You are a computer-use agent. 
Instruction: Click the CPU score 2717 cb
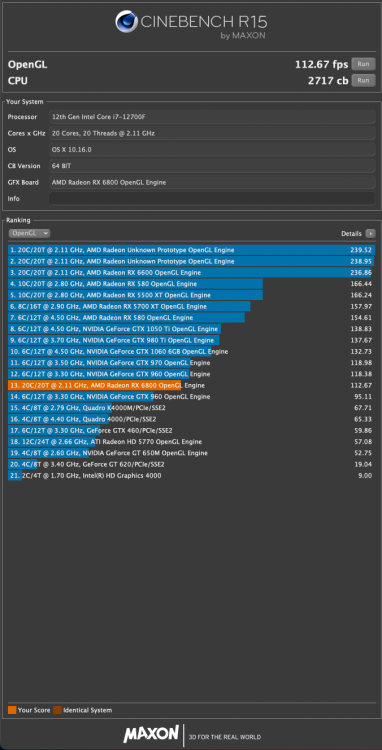[328, 80]
